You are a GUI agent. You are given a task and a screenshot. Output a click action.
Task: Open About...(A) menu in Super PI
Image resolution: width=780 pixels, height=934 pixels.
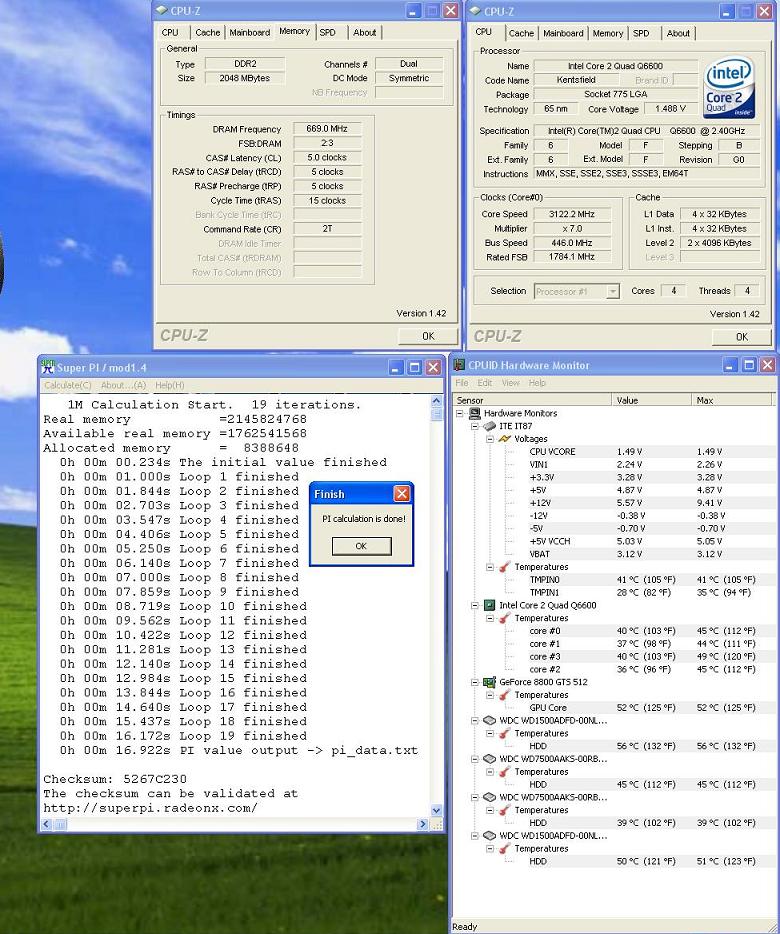pos(123,385)
